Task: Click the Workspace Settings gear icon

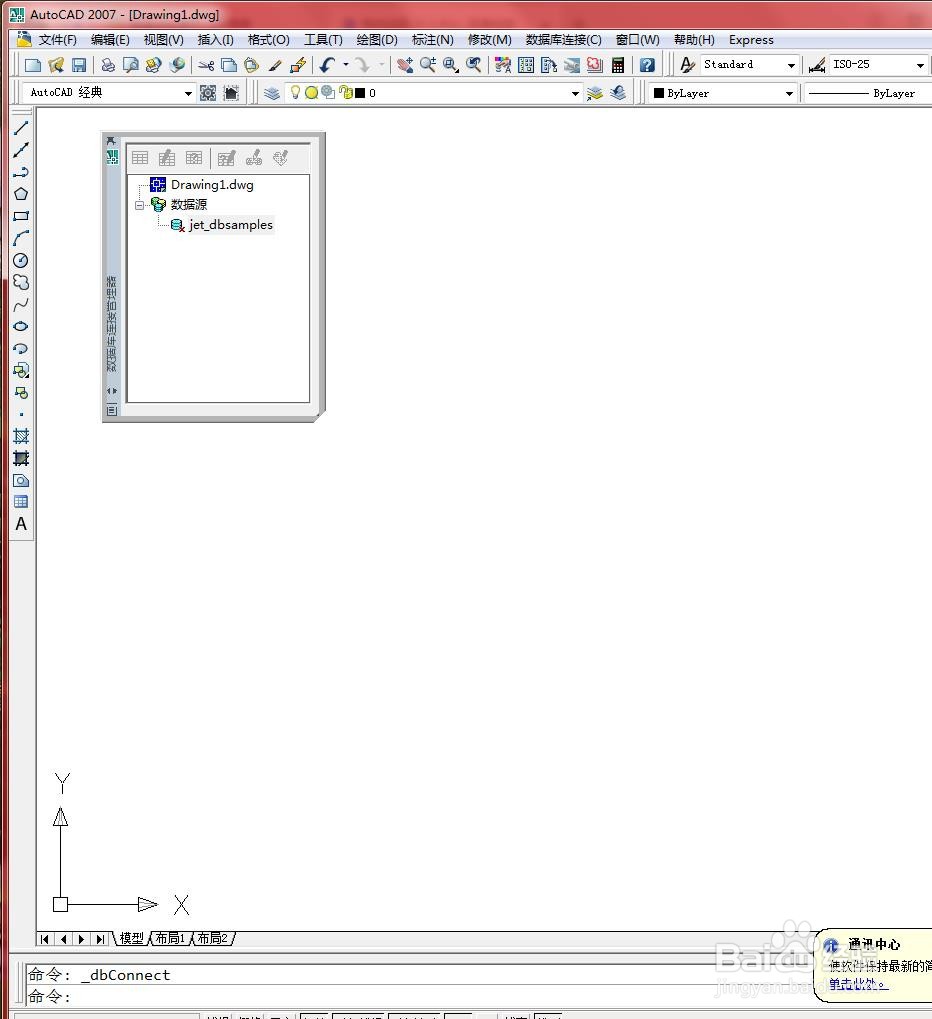Action: point(208,93)
